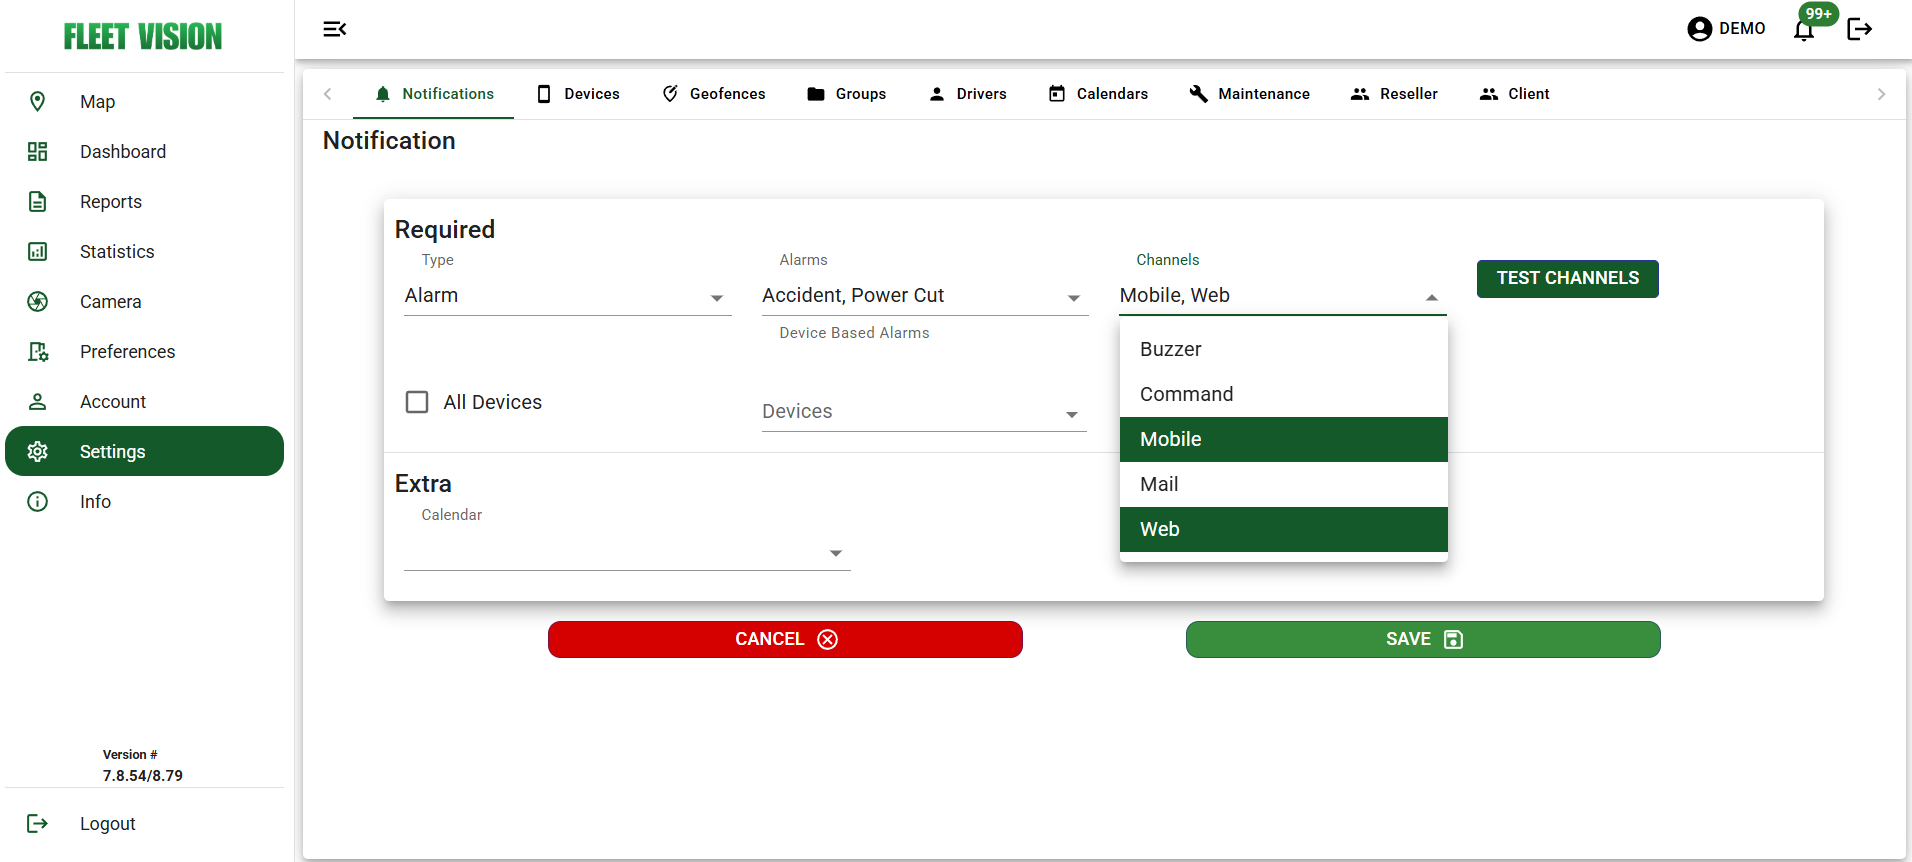
Task: Deselect Web in Channels list
Action: (x=1284, y=529)
